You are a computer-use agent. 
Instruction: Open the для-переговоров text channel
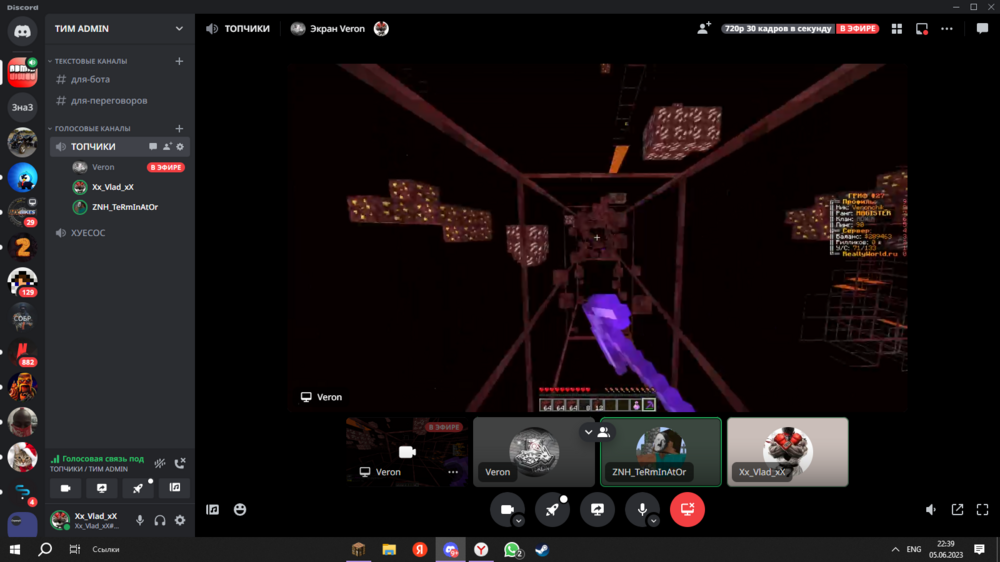click(119, 100)
